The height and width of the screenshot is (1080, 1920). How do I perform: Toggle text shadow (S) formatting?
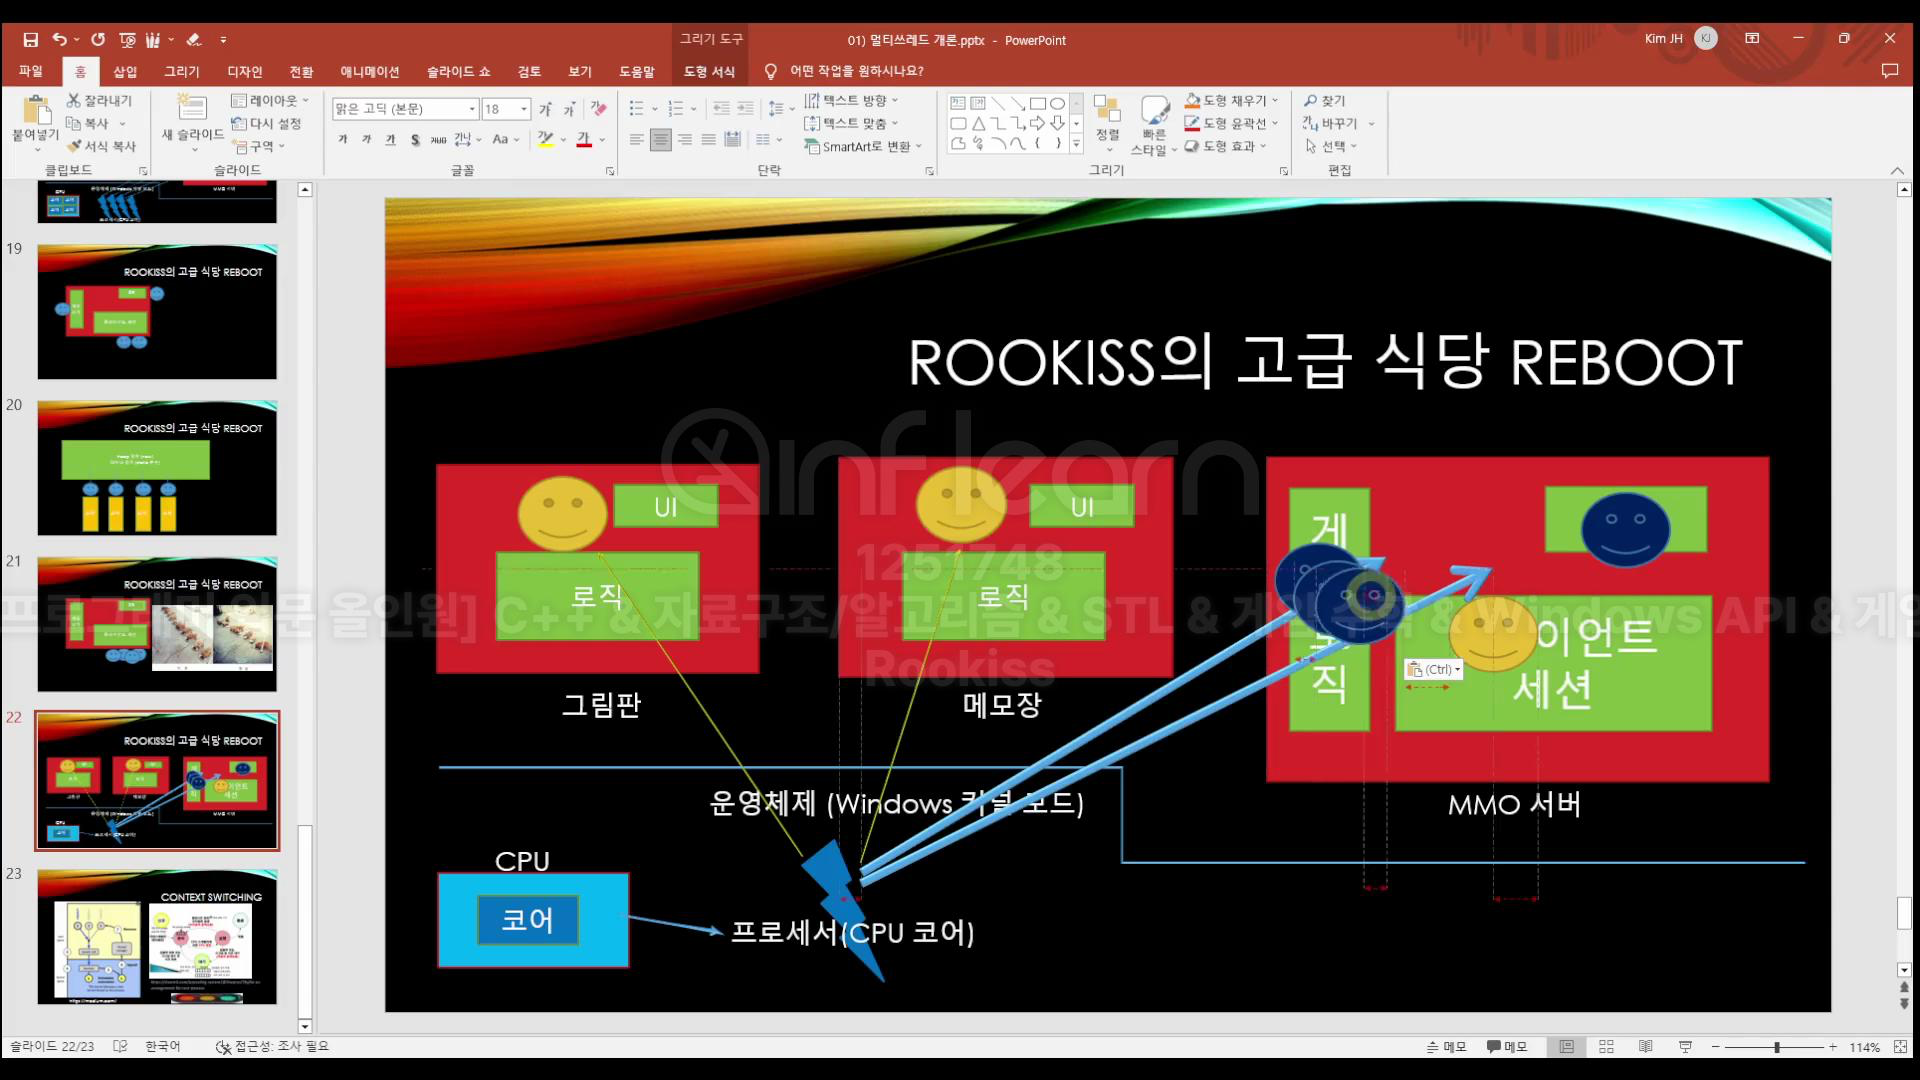pyautogui.click(x=415, y=140)
